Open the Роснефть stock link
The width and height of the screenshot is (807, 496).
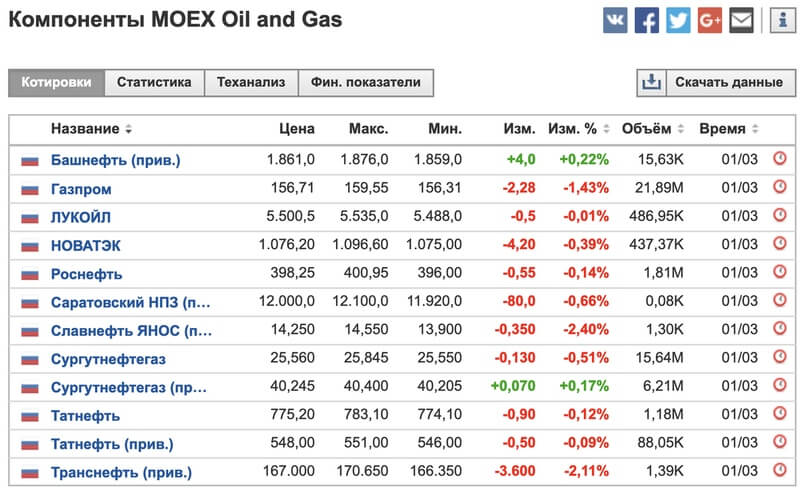87,274
